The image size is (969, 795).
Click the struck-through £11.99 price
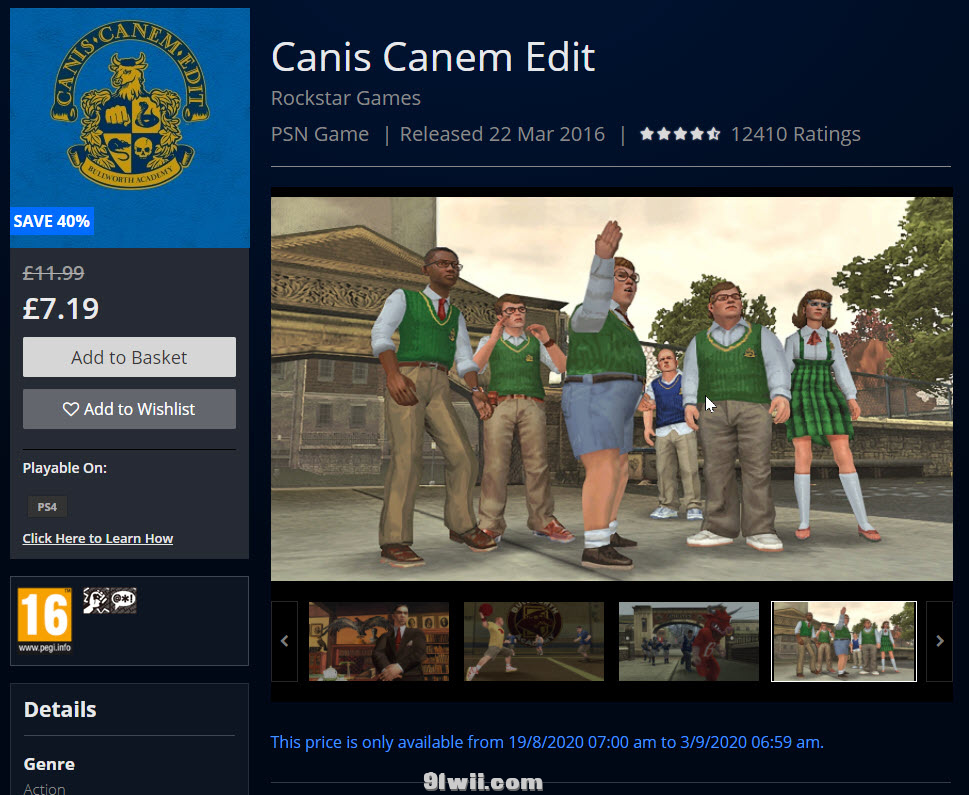[x=53, y=273]
